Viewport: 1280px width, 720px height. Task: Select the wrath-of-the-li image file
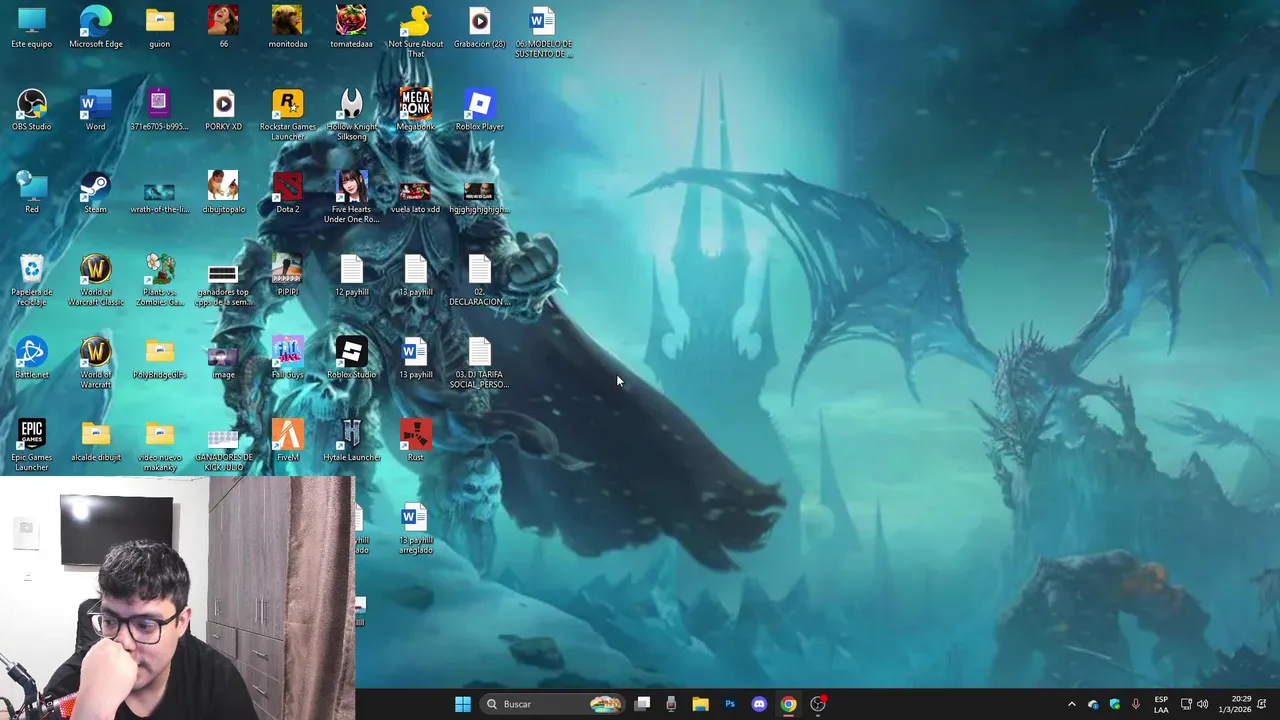160,196
